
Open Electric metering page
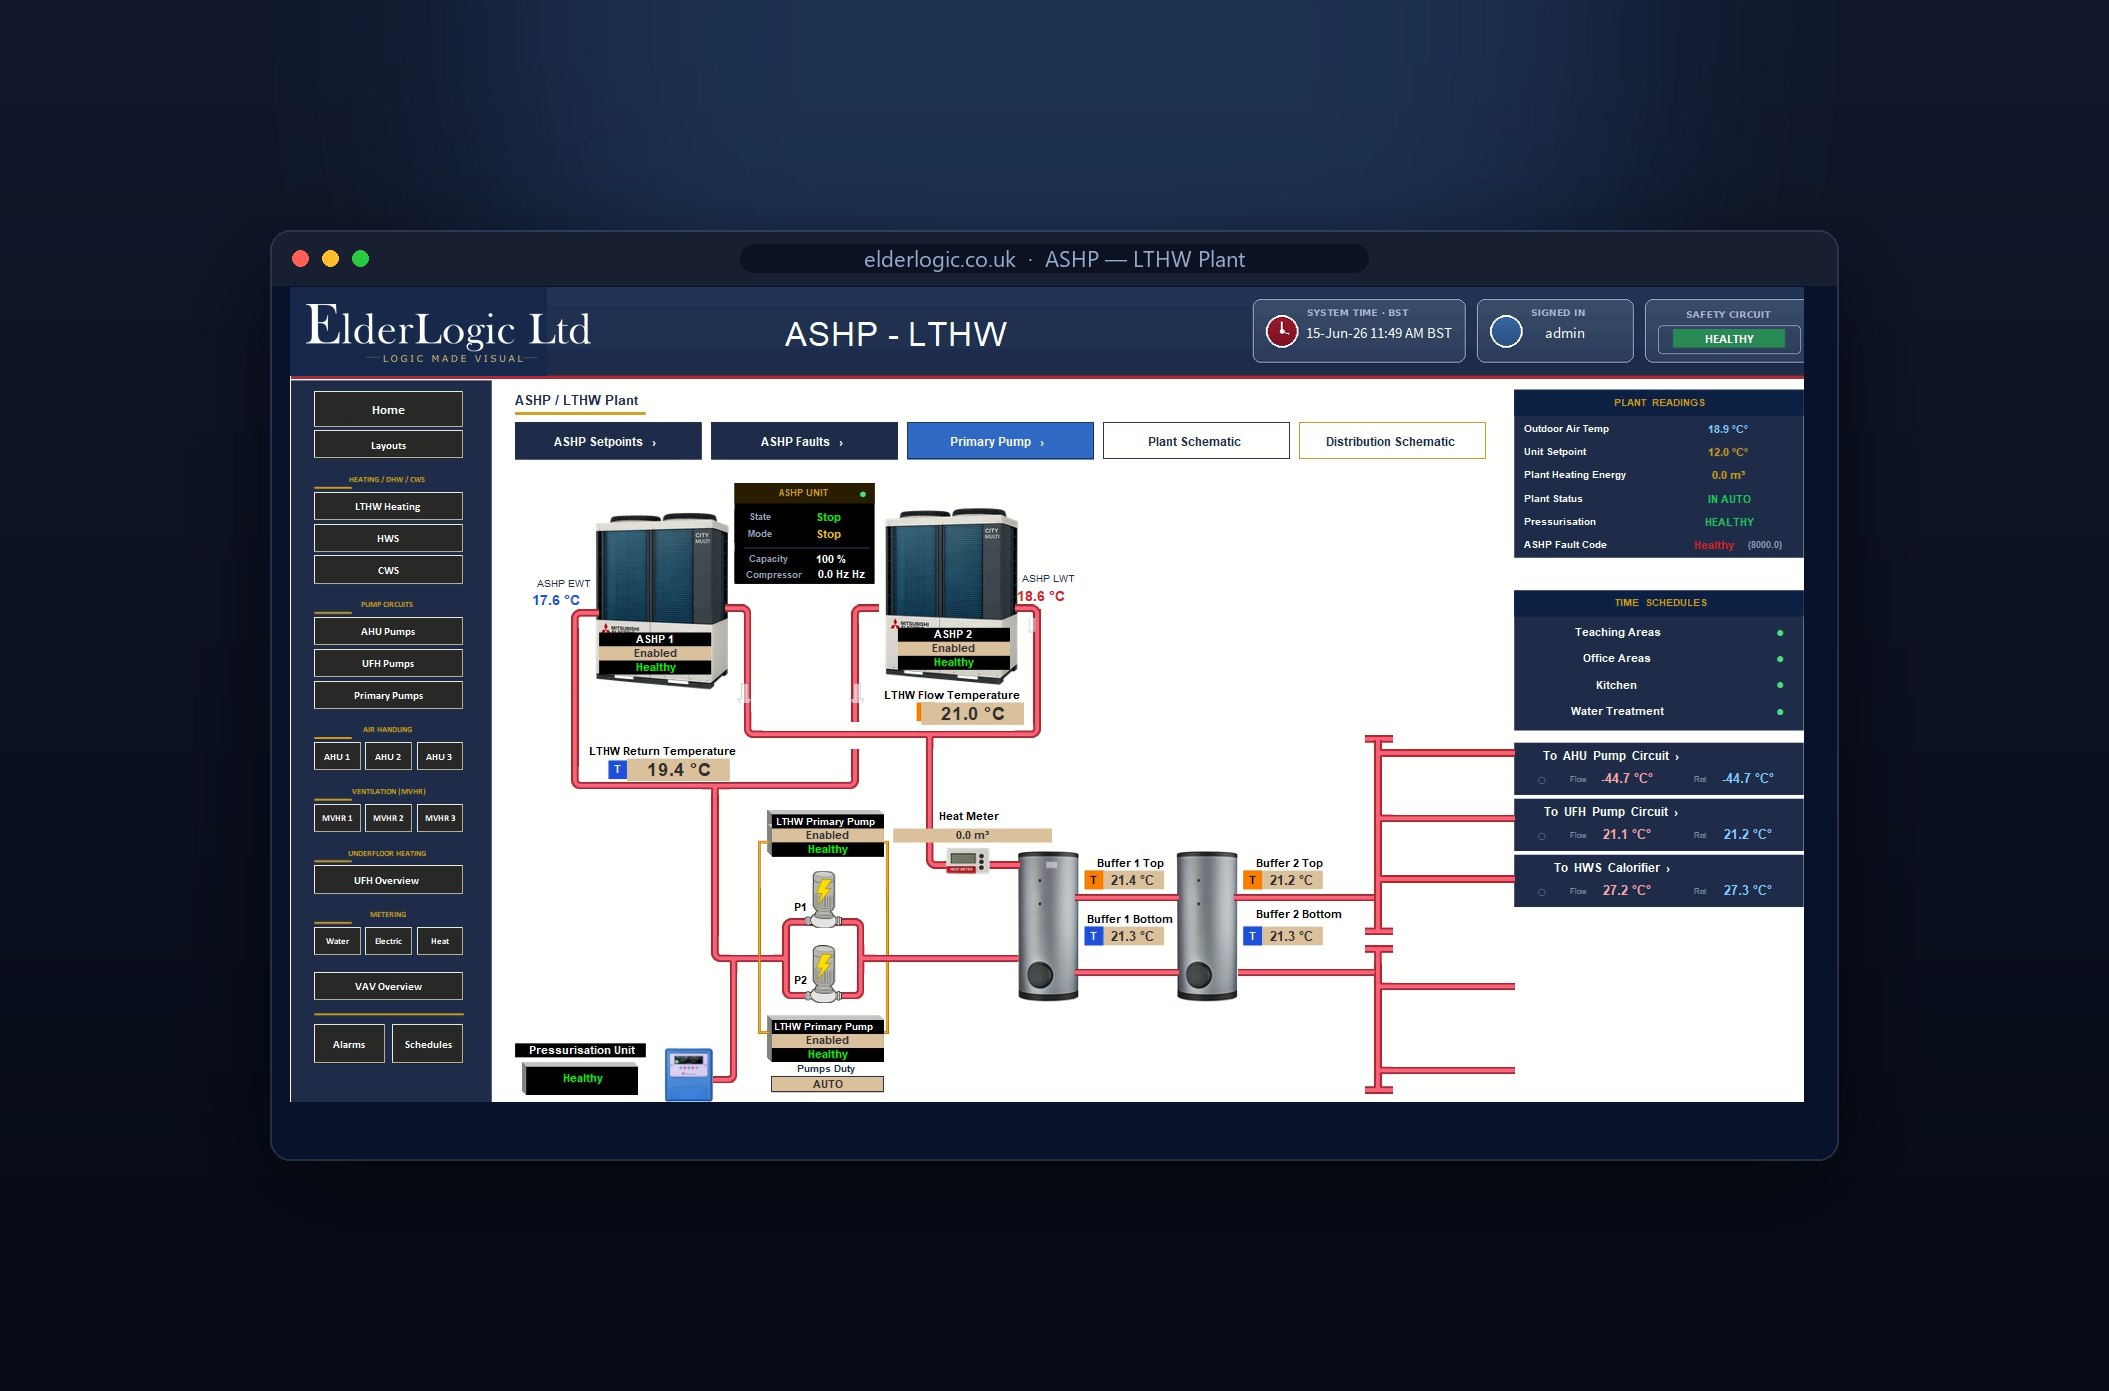click(x=388, y=941)
